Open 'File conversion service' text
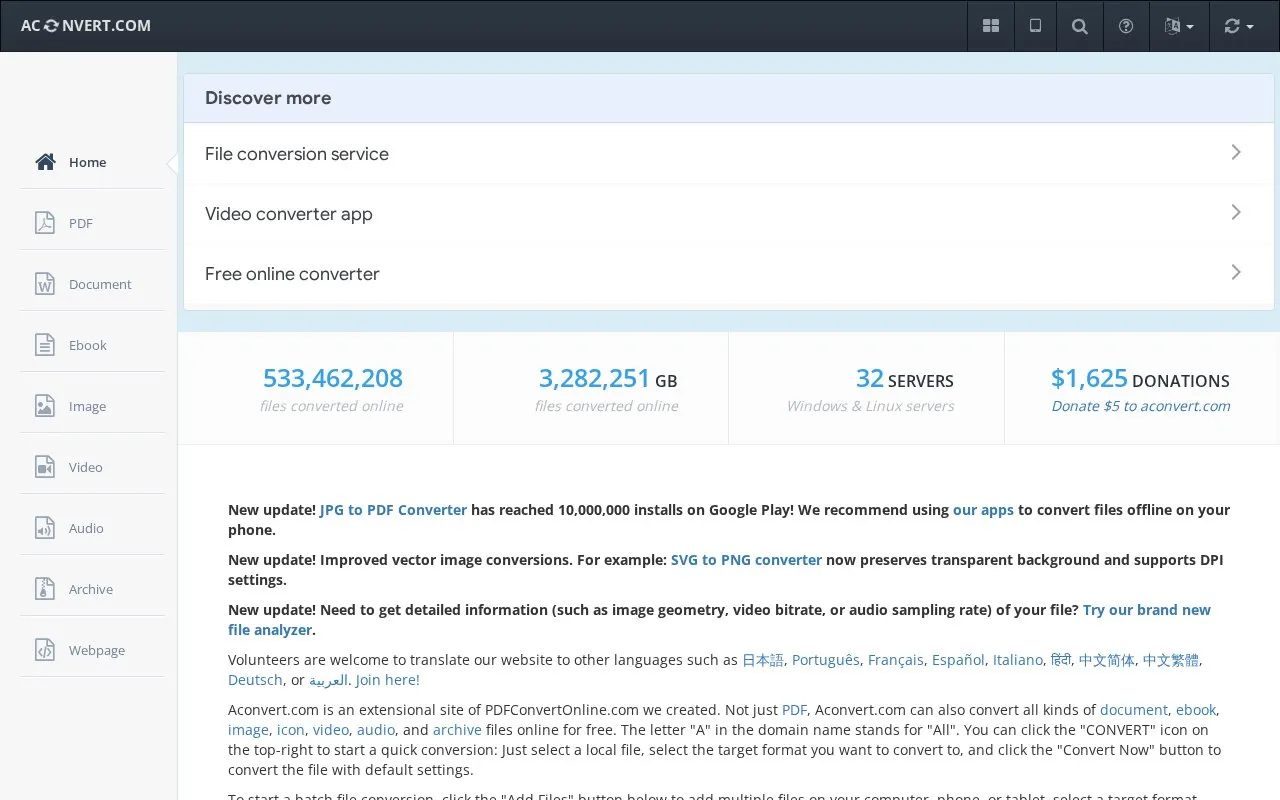This screenshot has height=800, width=1280. [297, 154]
